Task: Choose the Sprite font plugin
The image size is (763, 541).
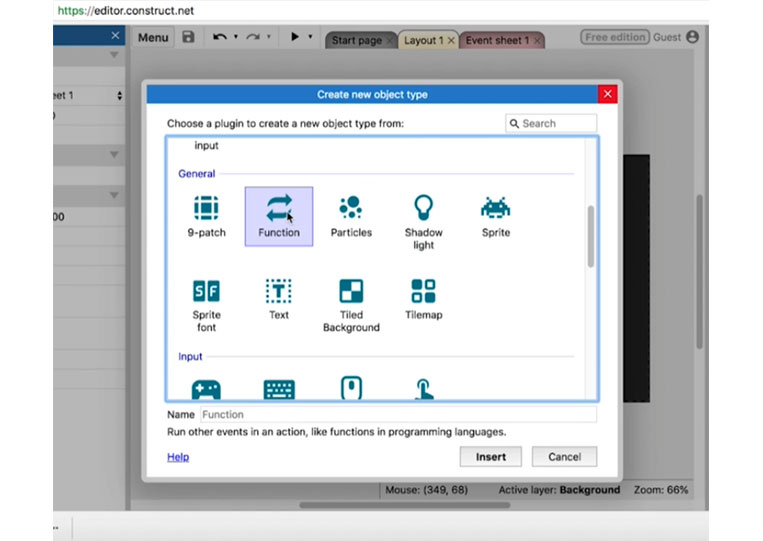Action: pos(206,291)
